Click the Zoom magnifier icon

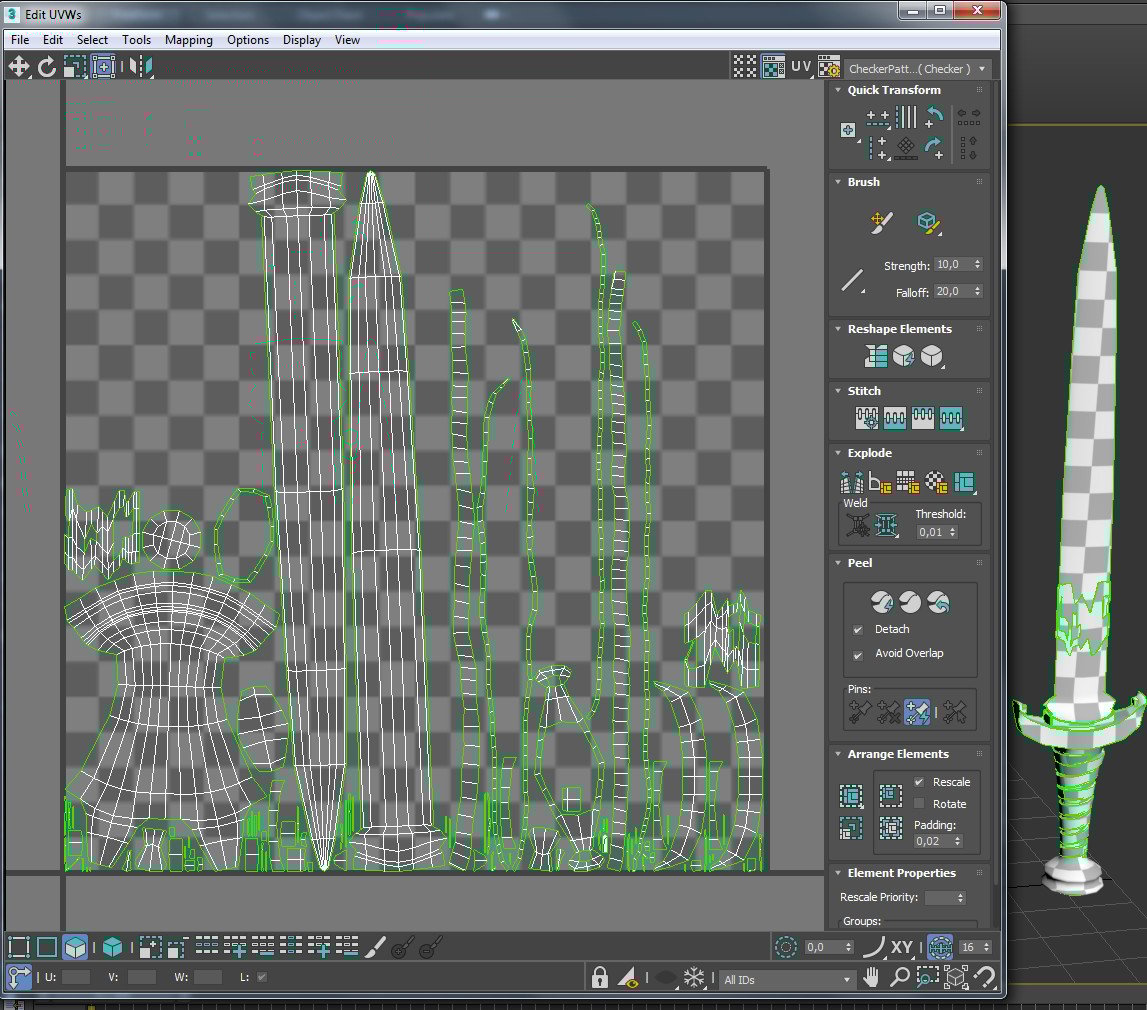coord(900,977)
